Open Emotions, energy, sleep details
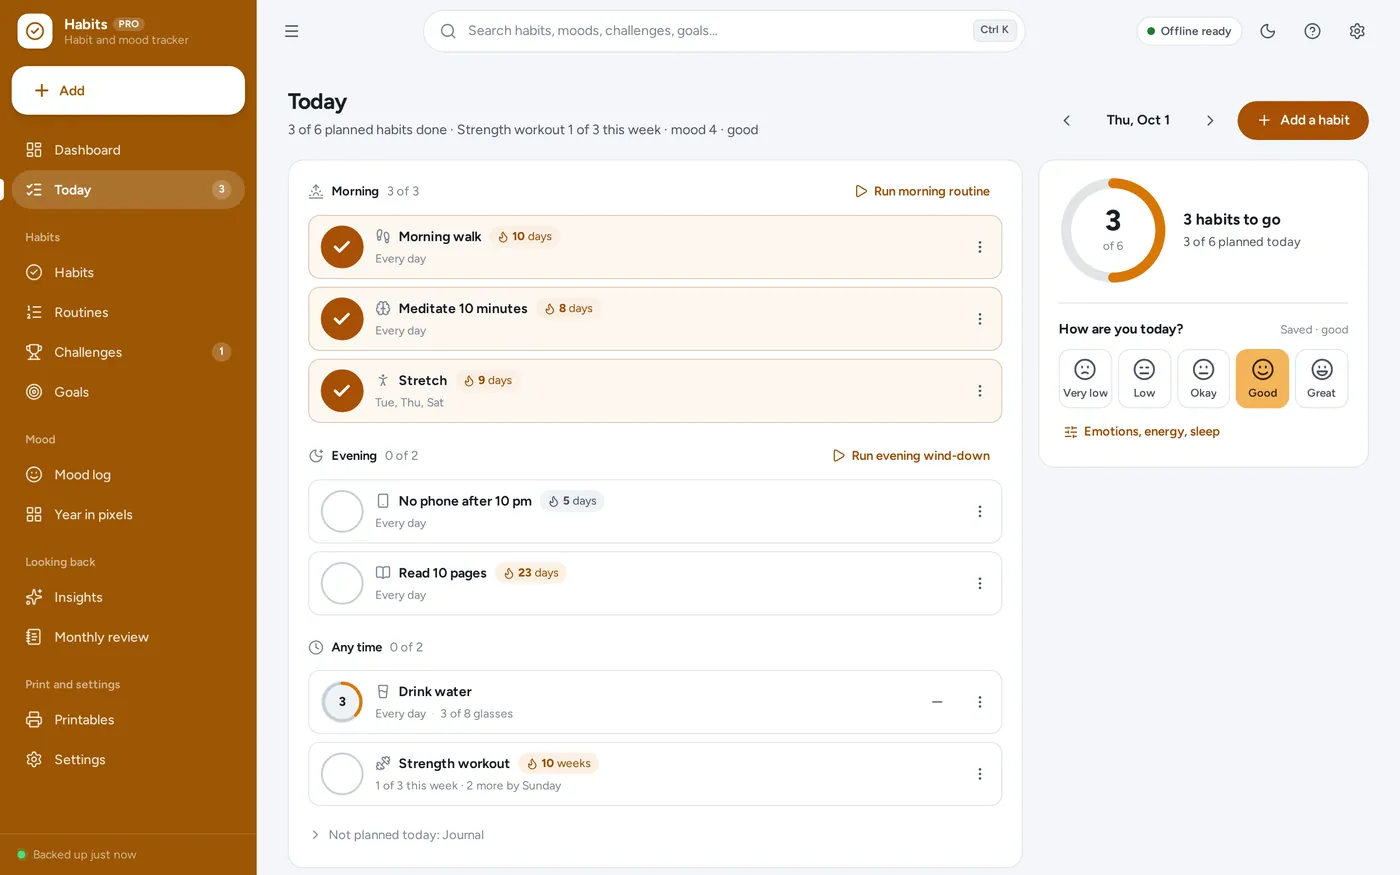 1141,432
